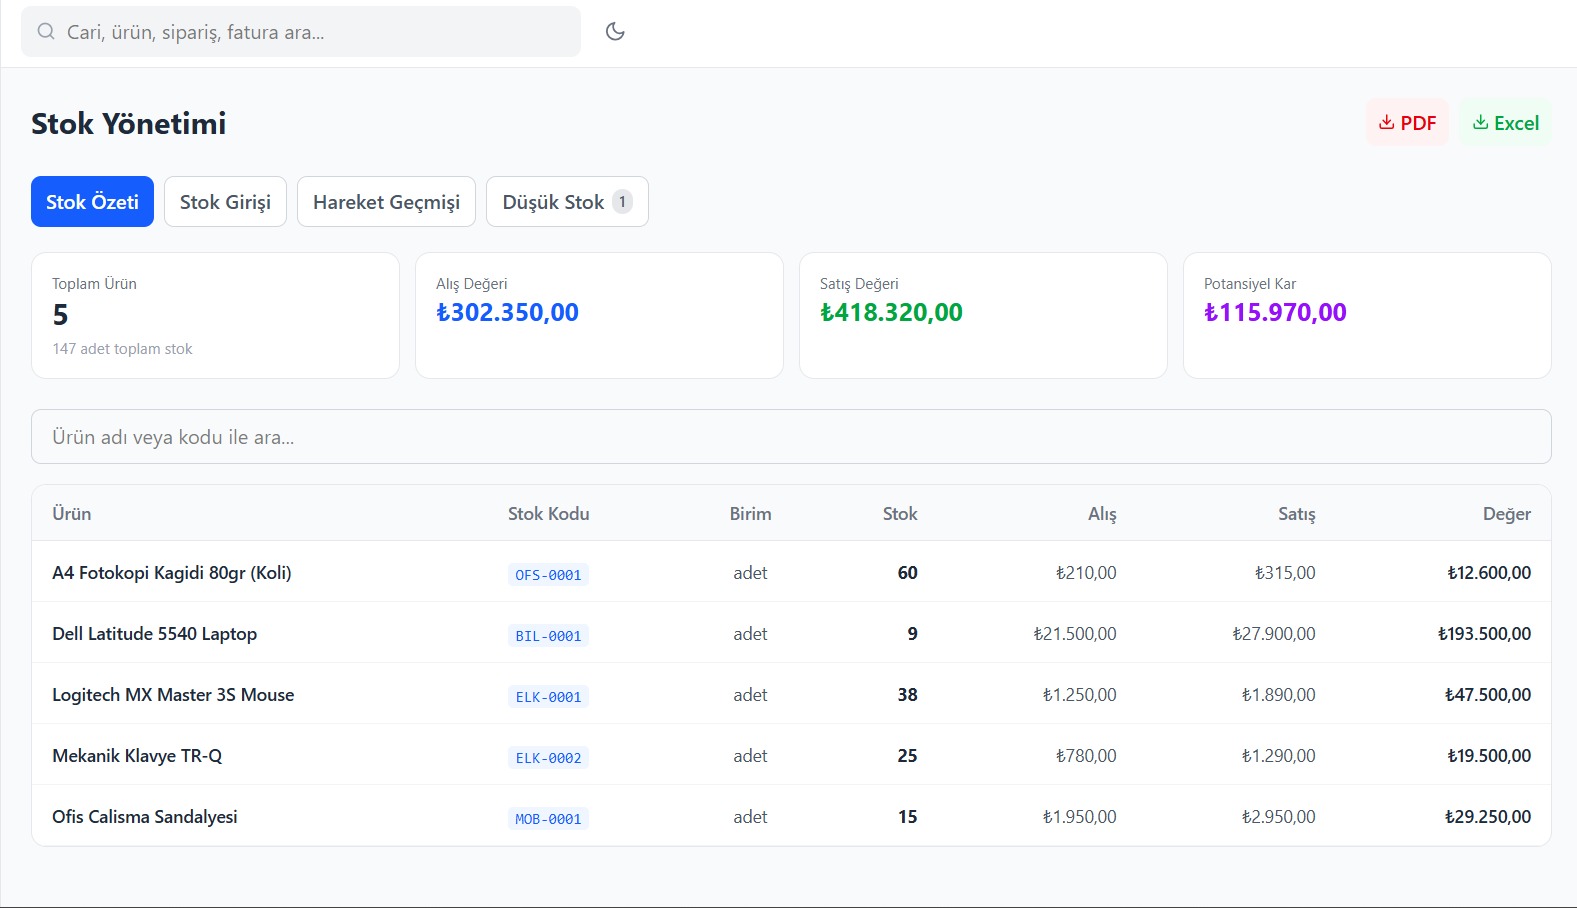
Task: Click the count badge on the Düşük Stok tab
Action: 622,201
